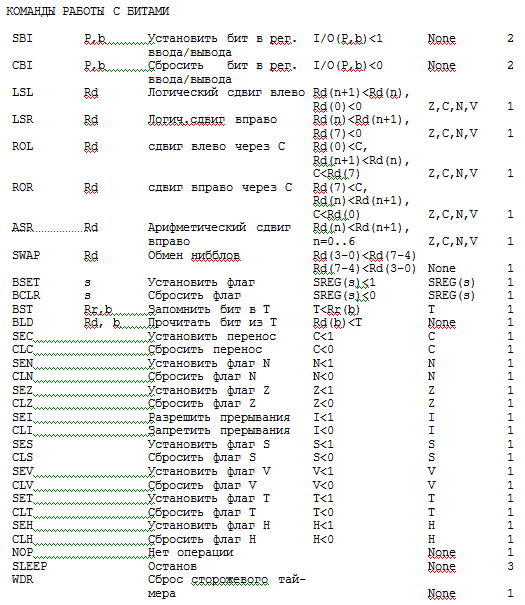Click the text Нет операции
The image size is (525, 605).
click(x=191, y=553)
